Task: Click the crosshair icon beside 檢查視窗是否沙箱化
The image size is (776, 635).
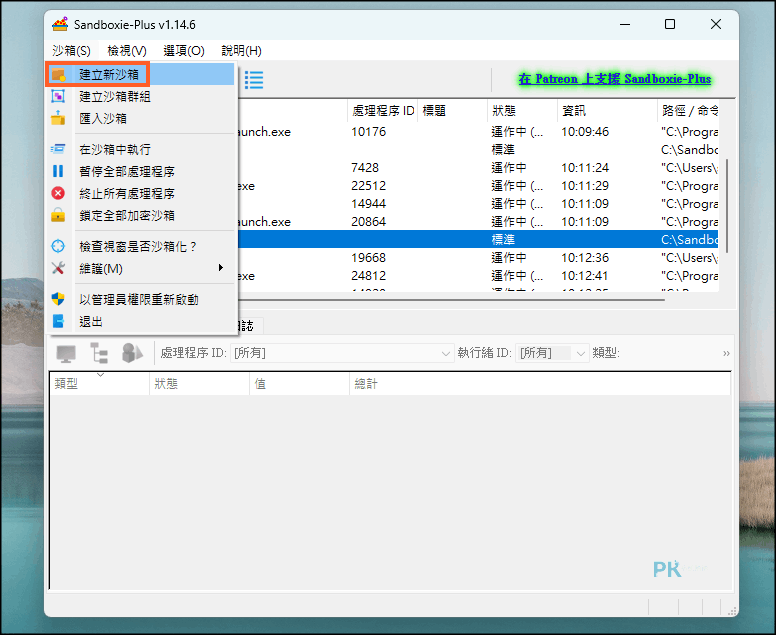Action: click(58, 246)
